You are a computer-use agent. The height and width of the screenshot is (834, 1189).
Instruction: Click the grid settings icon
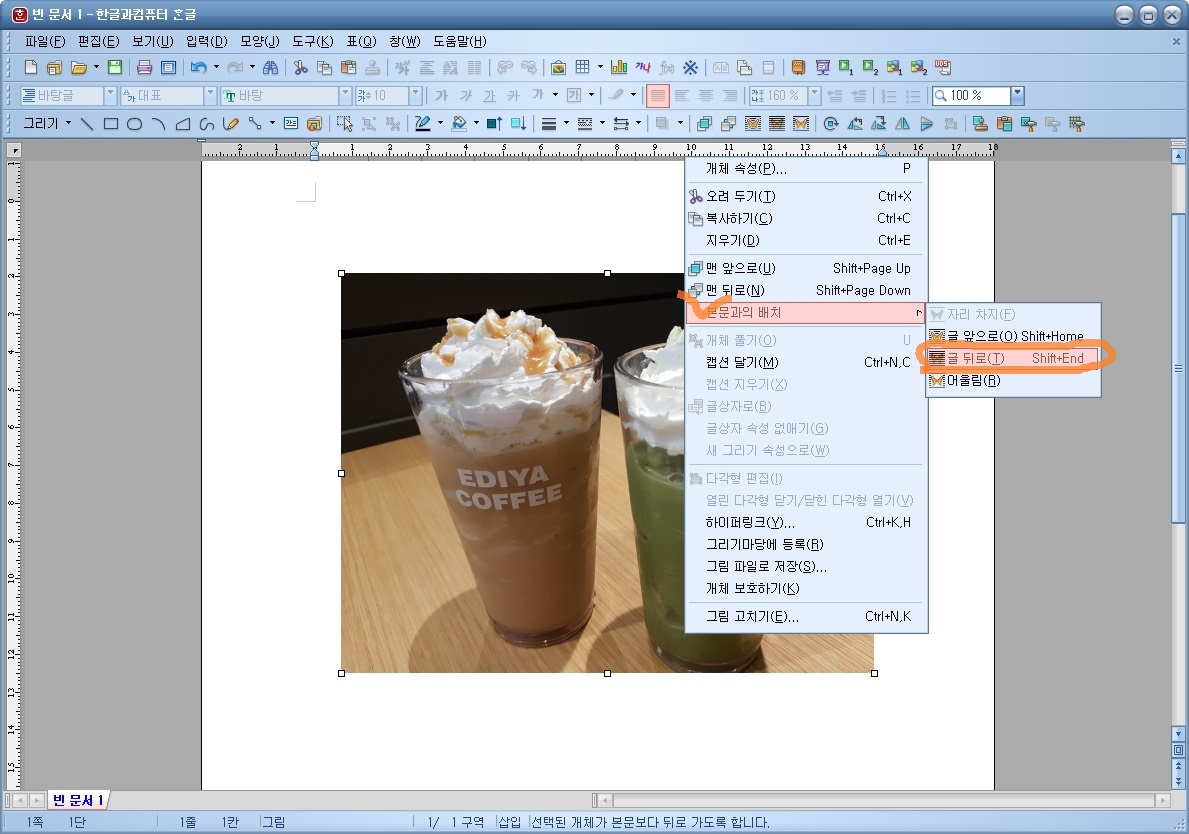(x=1076, y=124)
